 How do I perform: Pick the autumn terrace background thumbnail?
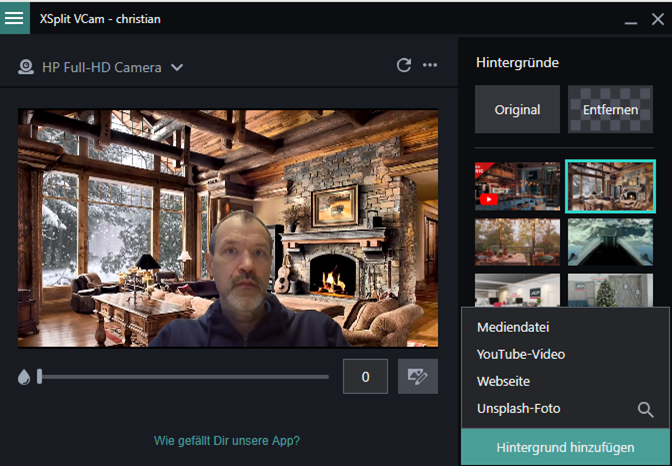pos(517,242)
